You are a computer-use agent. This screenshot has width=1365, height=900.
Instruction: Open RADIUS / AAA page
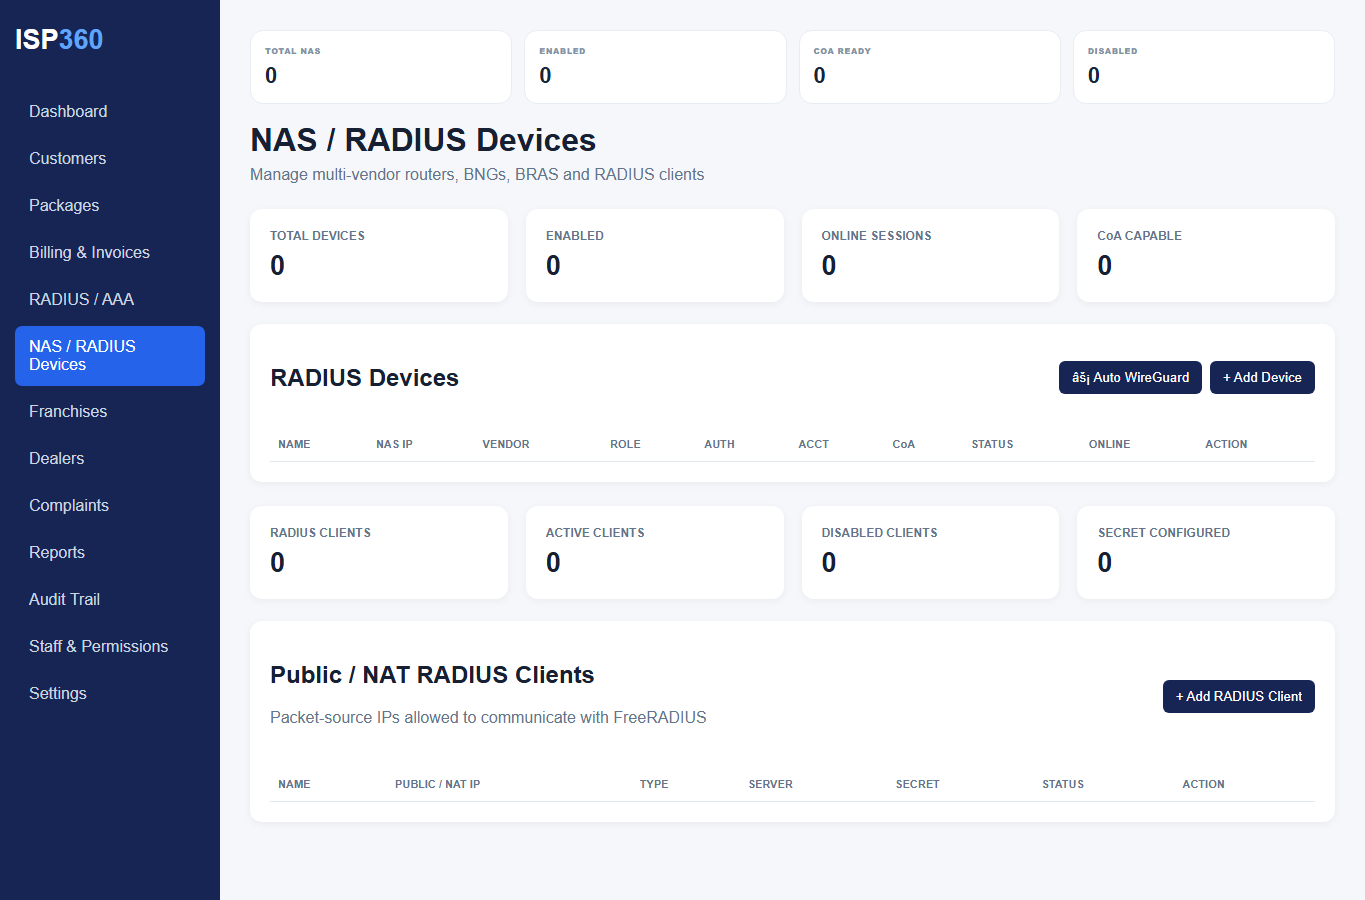[110, 299]
